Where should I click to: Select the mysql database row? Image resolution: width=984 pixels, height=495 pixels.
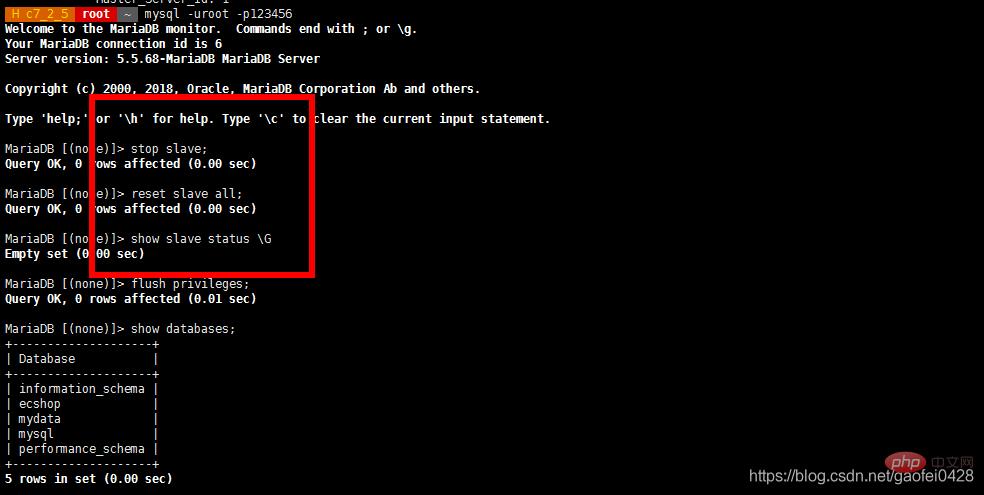point(82,434)
